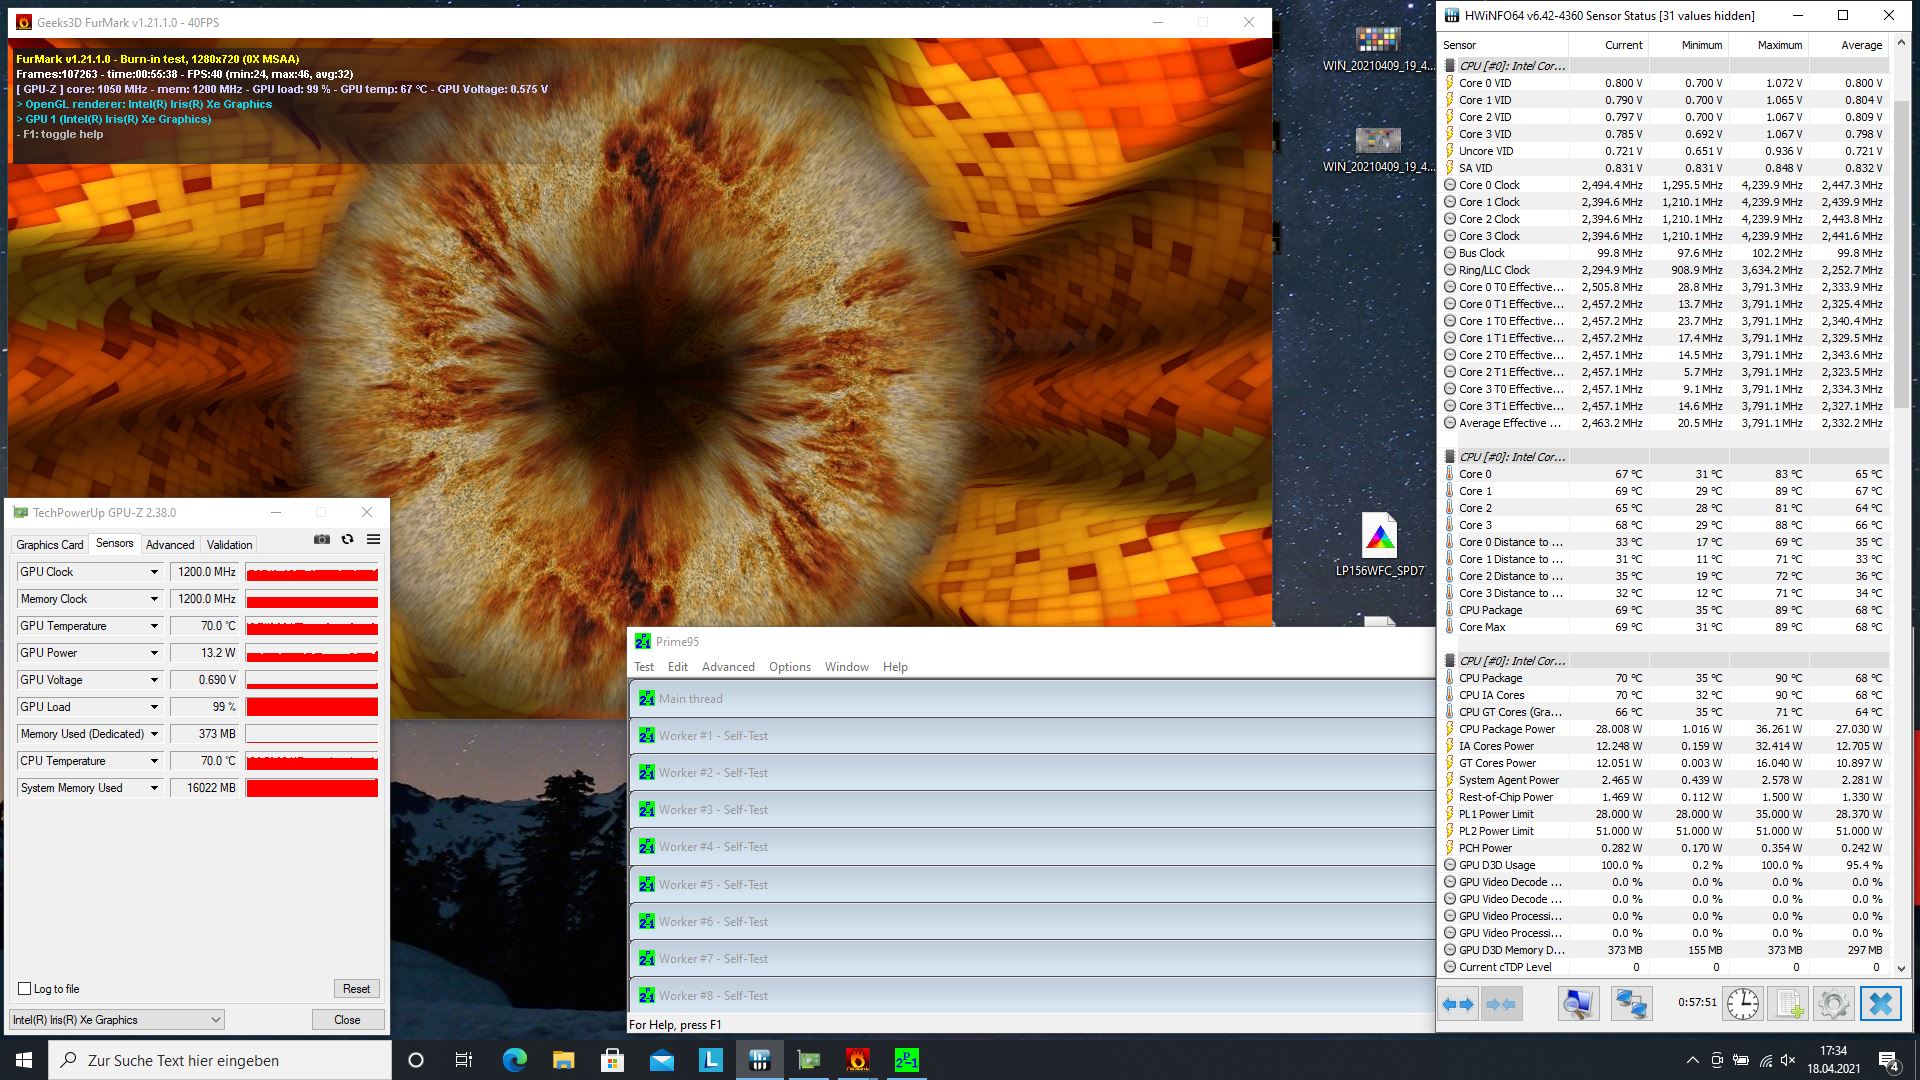Click HWiNFO logging sheet icon
Viewport: 1920px width, 1080px height.
1788,1003
